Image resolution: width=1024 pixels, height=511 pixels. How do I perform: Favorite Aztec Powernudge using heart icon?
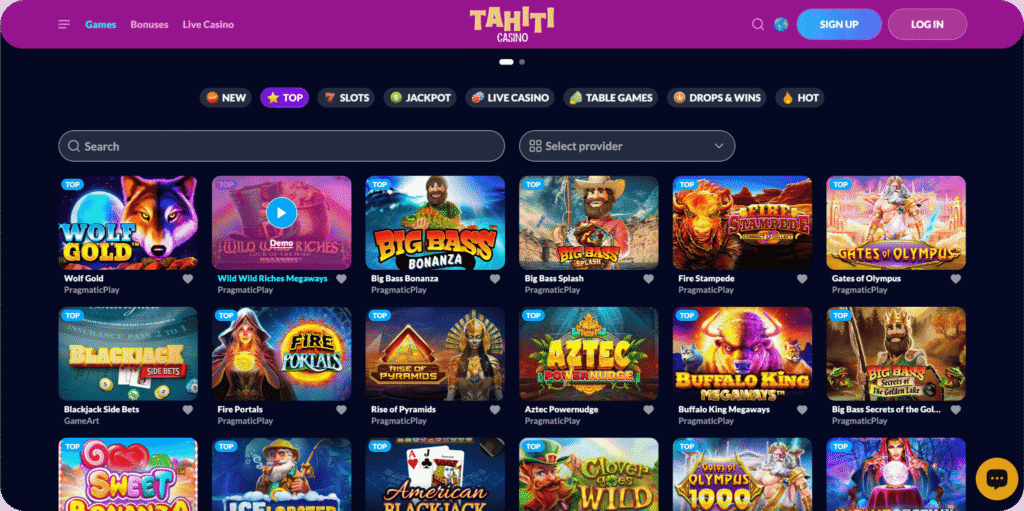(648, 410)
